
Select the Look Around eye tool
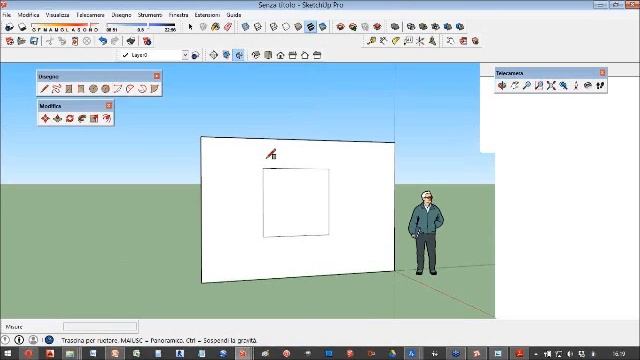click(588, 85)
